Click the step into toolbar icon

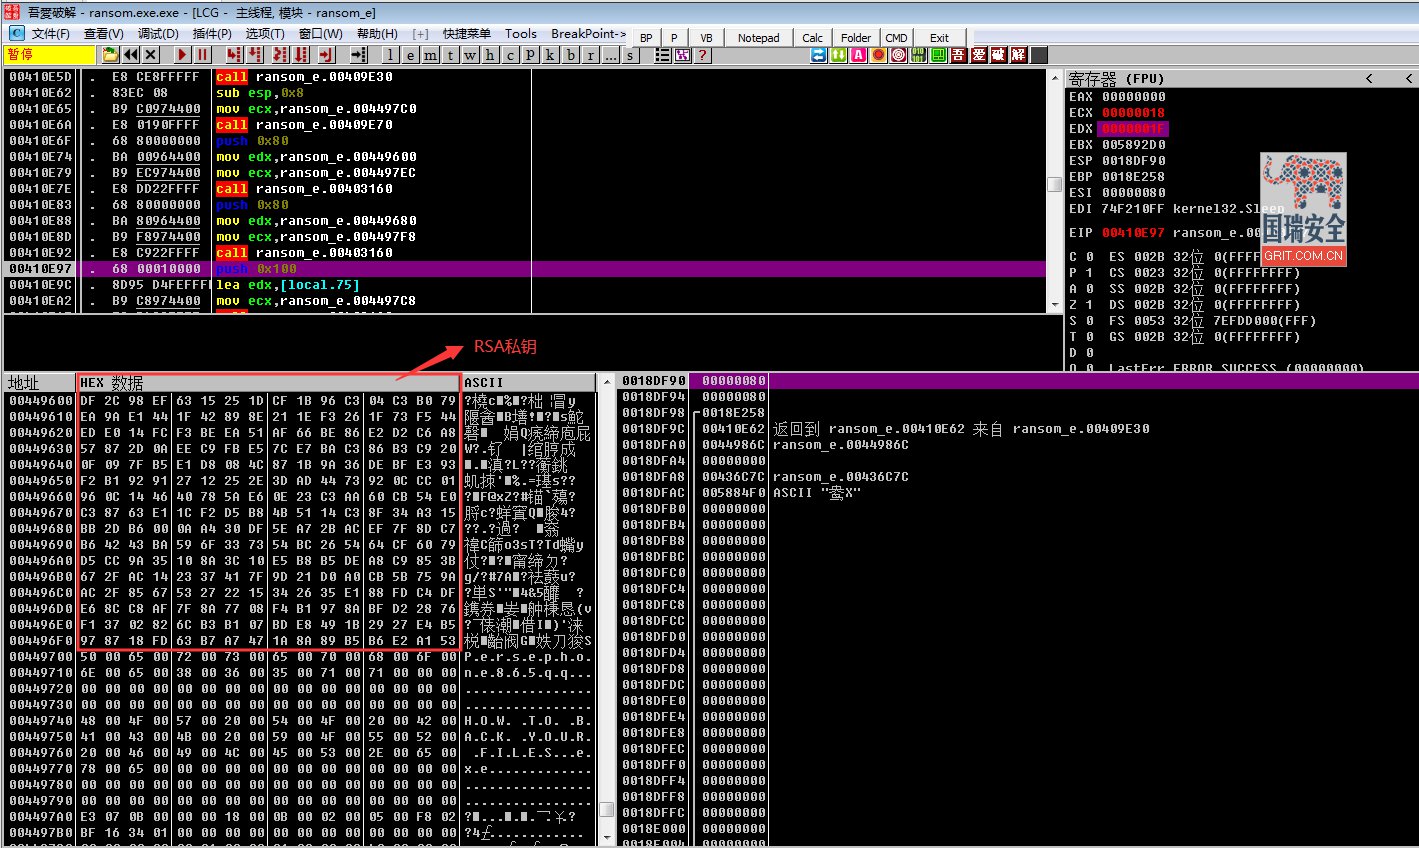pyautogui.click(x=234, y=55)
